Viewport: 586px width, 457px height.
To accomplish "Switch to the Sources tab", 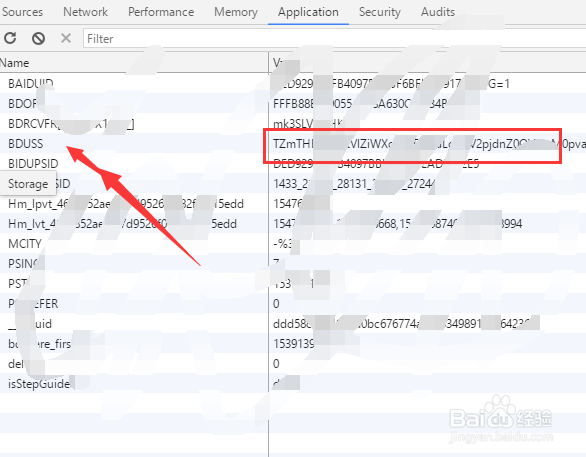I will [x=22, y=12].
